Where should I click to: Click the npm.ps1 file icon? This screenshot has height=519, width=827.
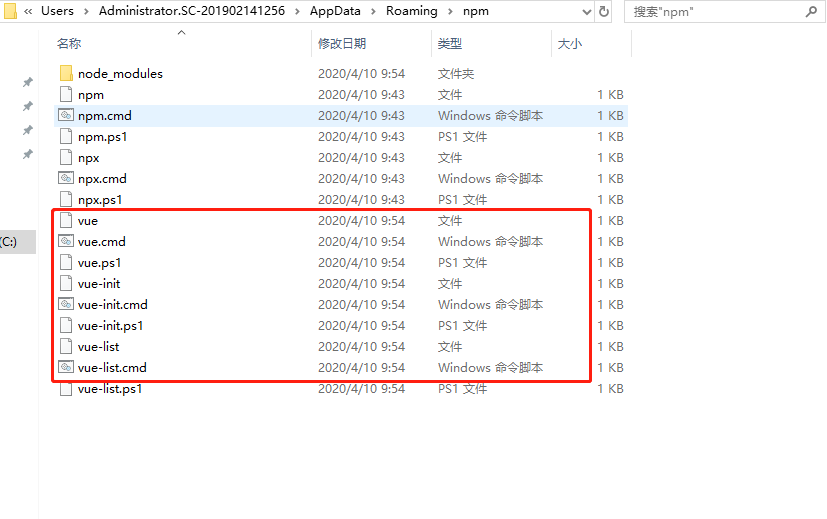[66, 137]
